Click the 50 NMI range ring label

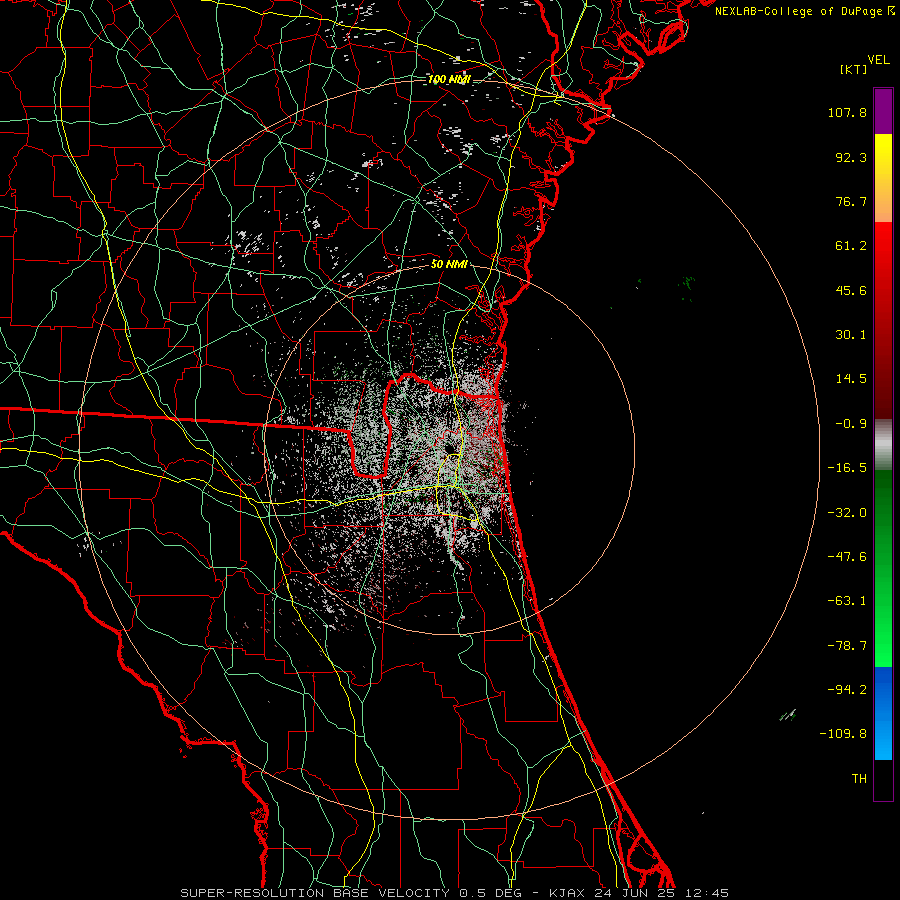click(x=449, y=264)
